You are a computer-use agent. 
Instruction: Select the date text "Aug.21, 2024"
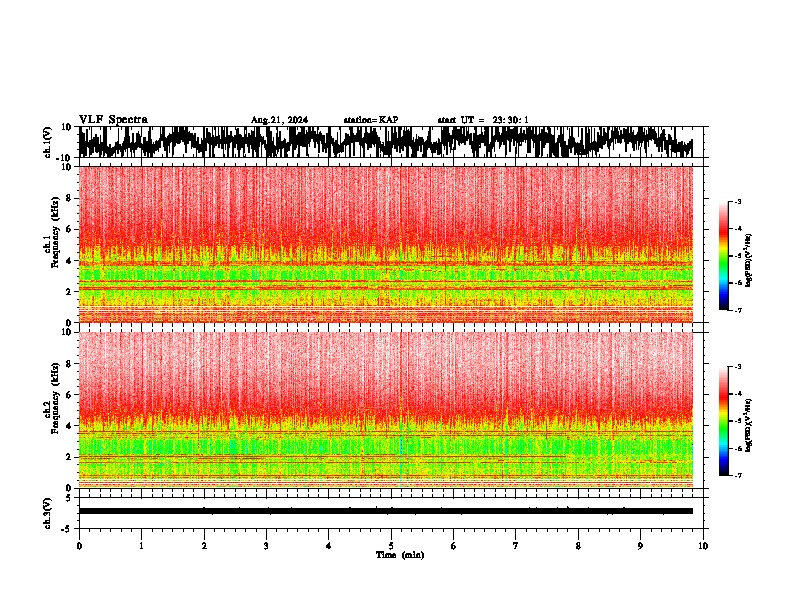pos(279,120)
